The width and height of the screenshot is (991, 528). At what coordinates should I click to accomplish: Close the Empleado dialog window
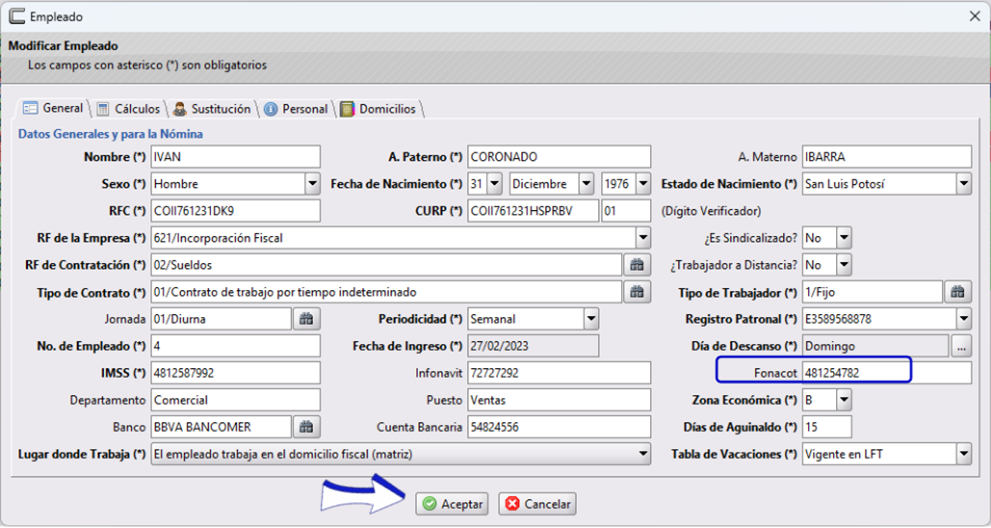point(975,16)
